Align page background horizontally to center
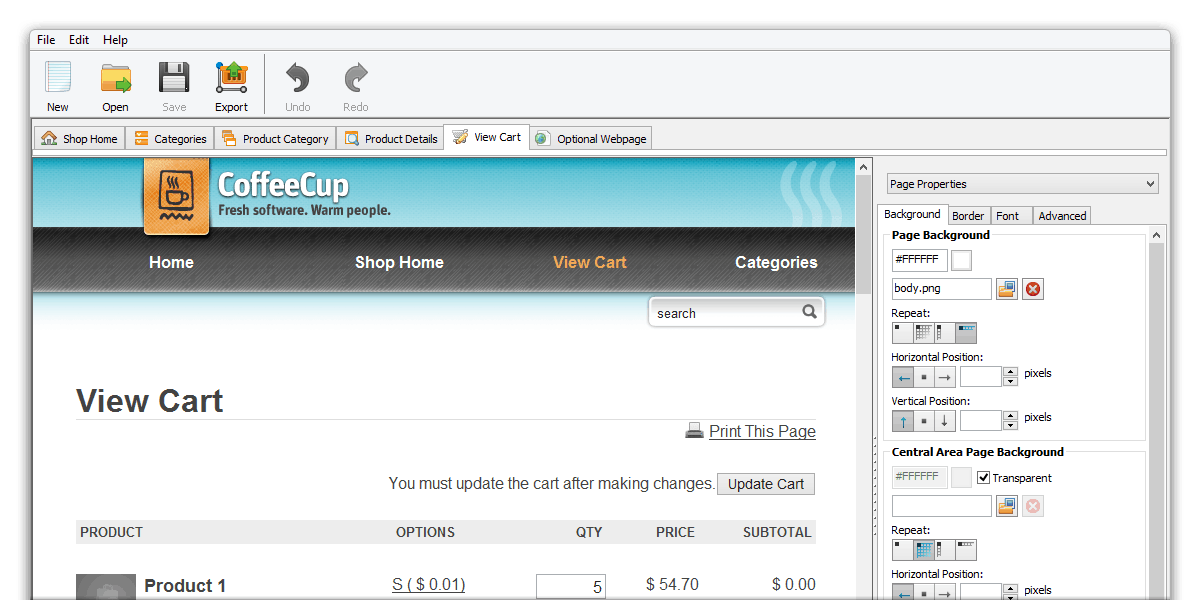This screenshot has width=1200, height=600. 924,377
